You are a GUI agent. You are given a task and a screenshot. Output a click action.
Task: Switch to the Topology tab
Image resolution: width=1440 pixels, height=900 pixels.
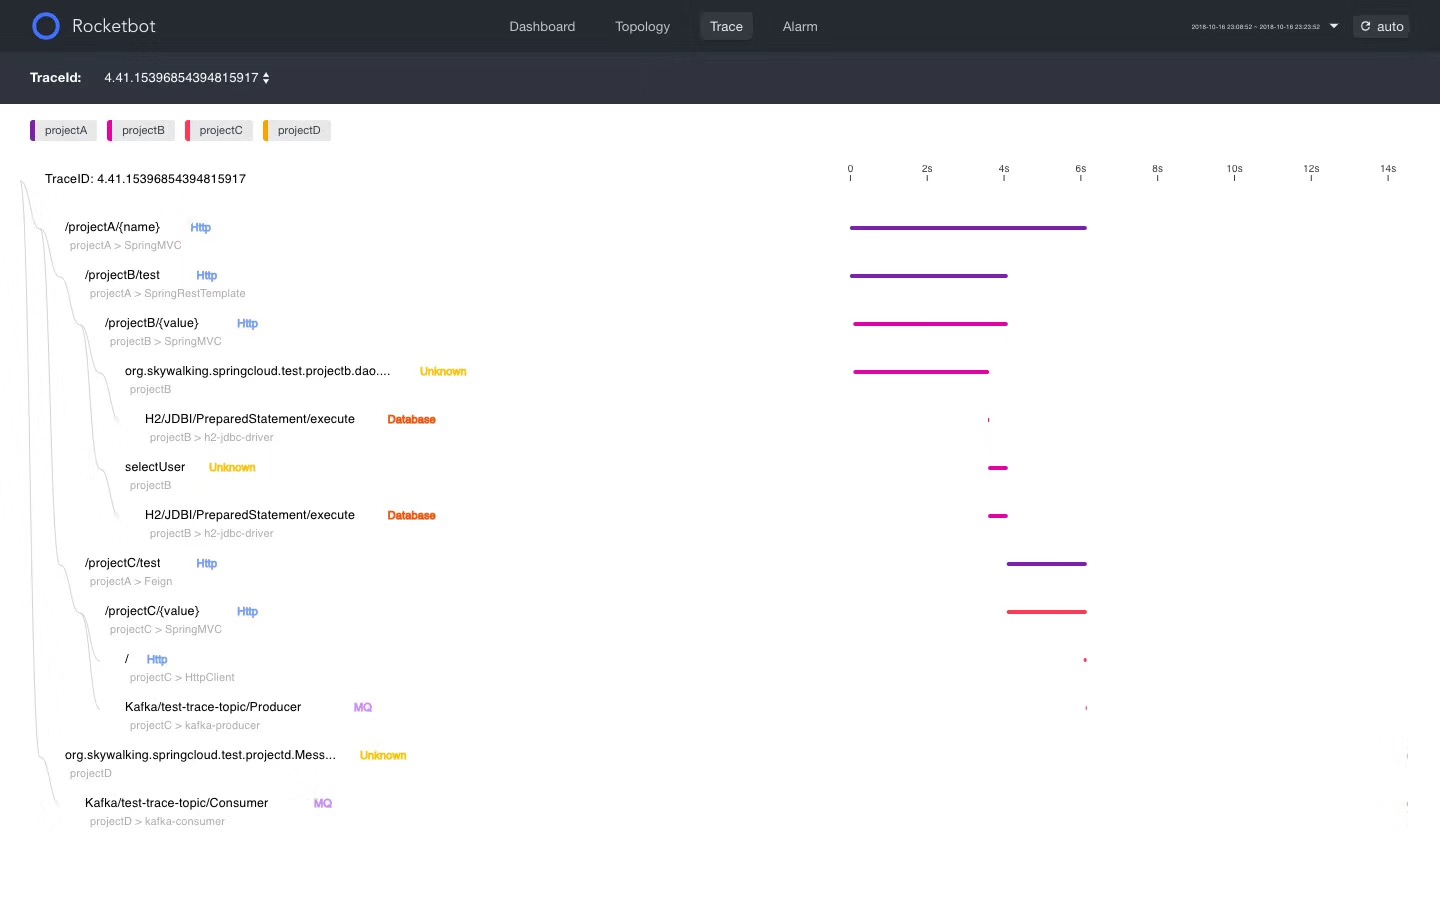pyautogui.click(x=643, y=26)
